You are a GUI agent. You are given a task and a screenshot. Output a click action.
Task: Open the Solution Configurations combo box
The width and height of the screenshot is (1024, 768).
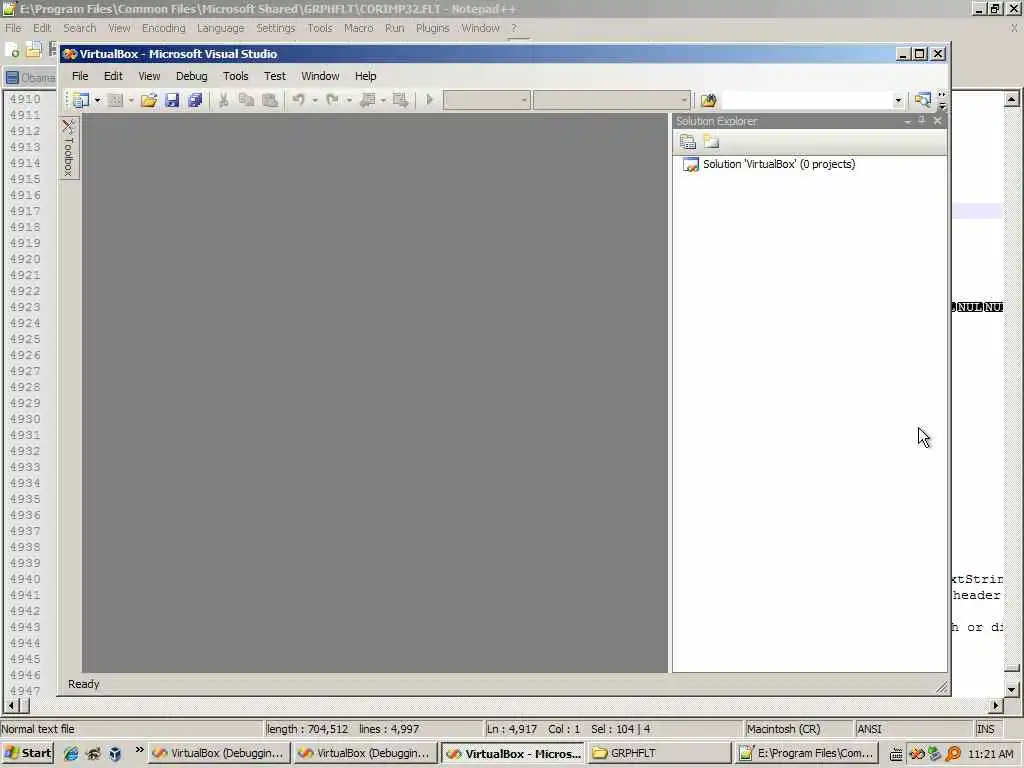coord(487,100)
